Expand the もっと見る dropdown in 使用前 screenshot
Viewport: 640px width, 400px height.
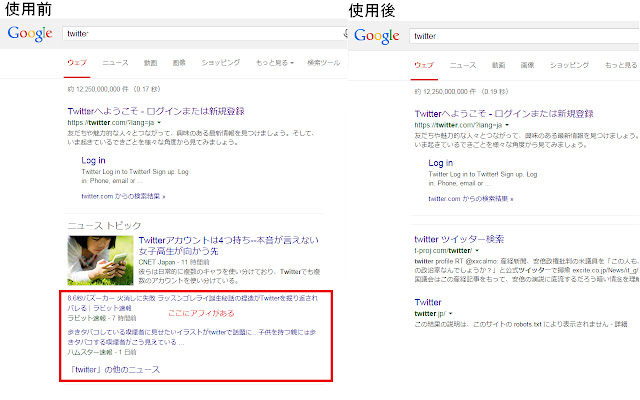click(x=275, y=63)
